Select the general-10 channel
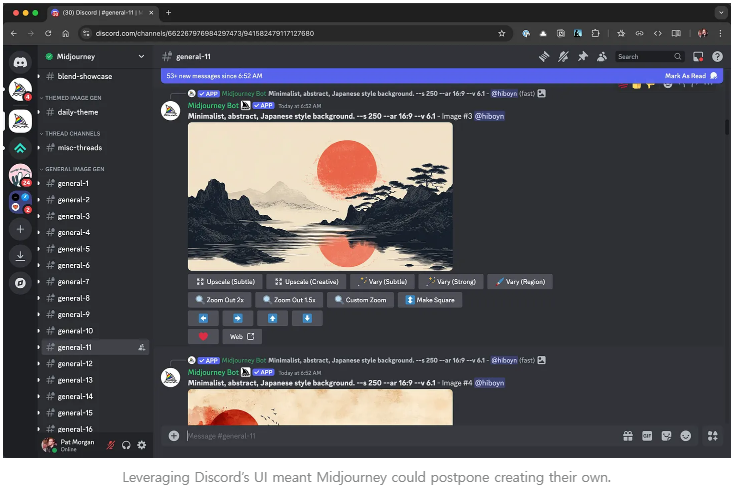The width and height of the screenshot is (738, 492). click(x=96, y=331)
